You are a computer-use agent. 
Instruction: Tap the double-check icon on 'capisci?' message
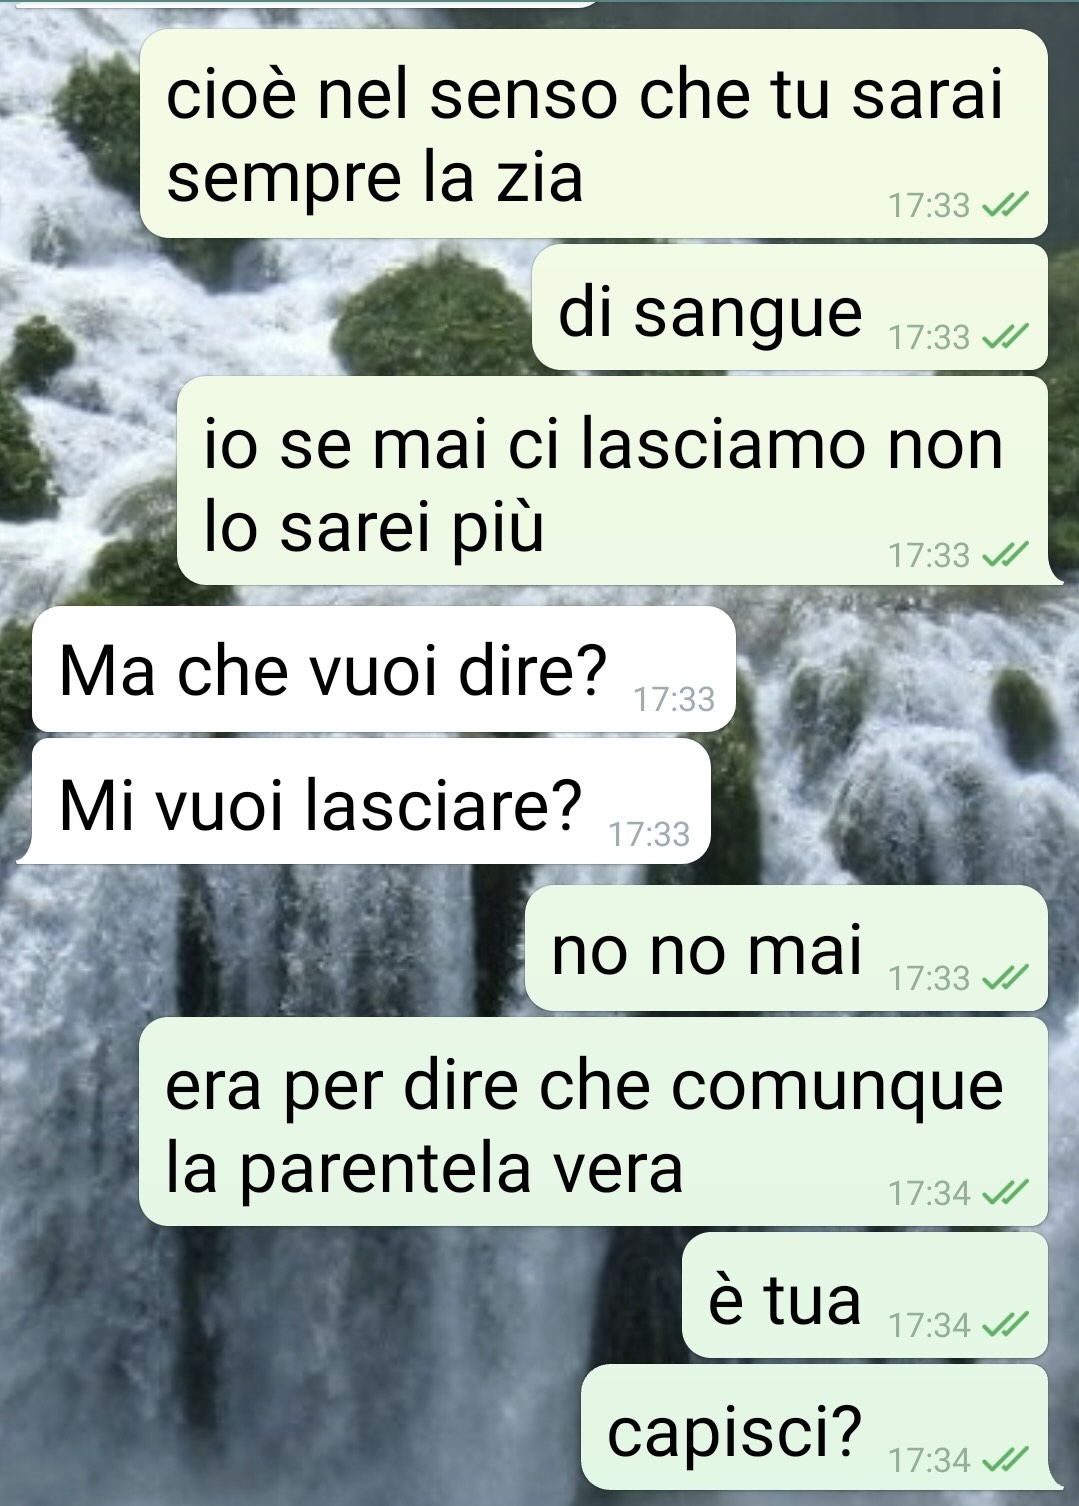click(x=1004, y=1461)
